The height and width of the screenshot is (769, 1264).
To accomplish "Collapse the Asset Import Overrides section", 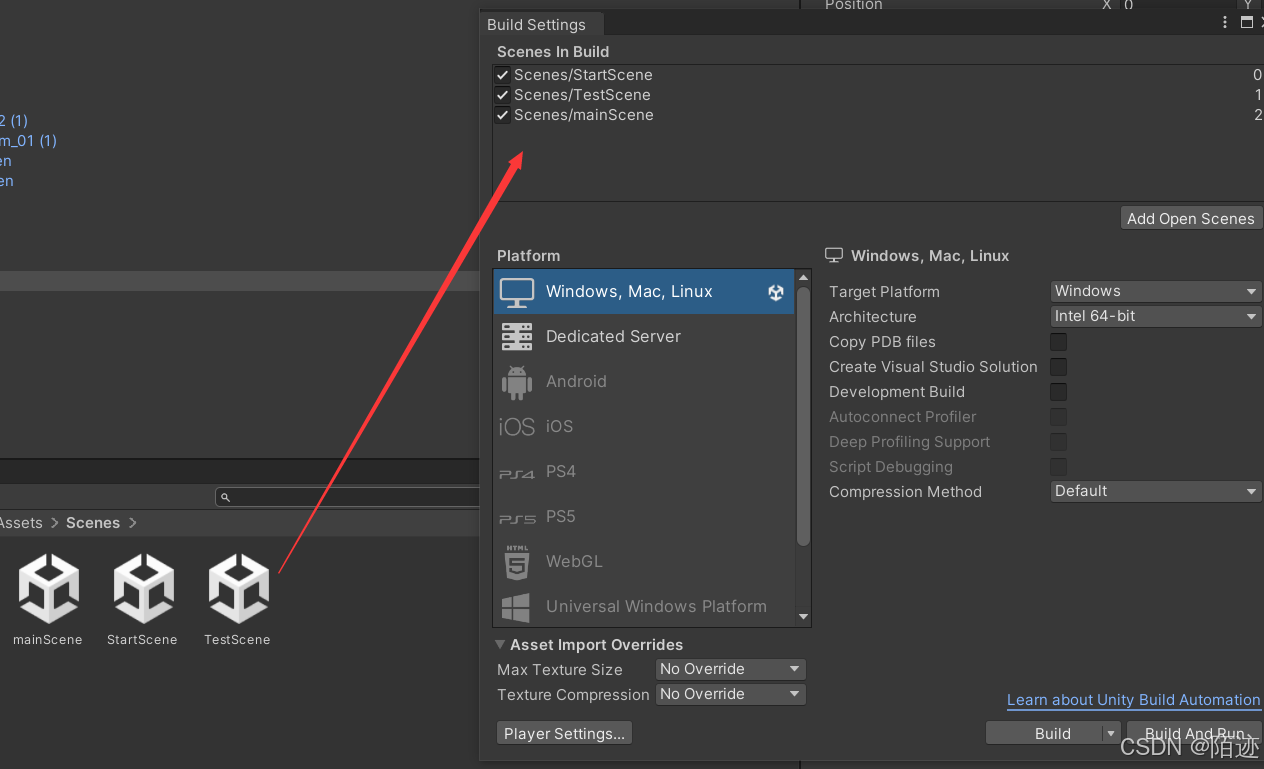I will pos(501,645).
